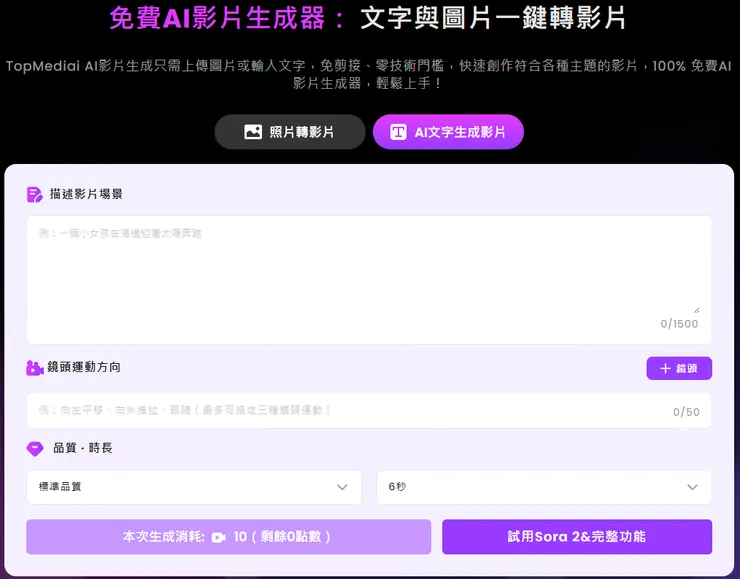
Task: Add a camera shot with ＋鏡頭 button
Action: [x=679, y=368]
